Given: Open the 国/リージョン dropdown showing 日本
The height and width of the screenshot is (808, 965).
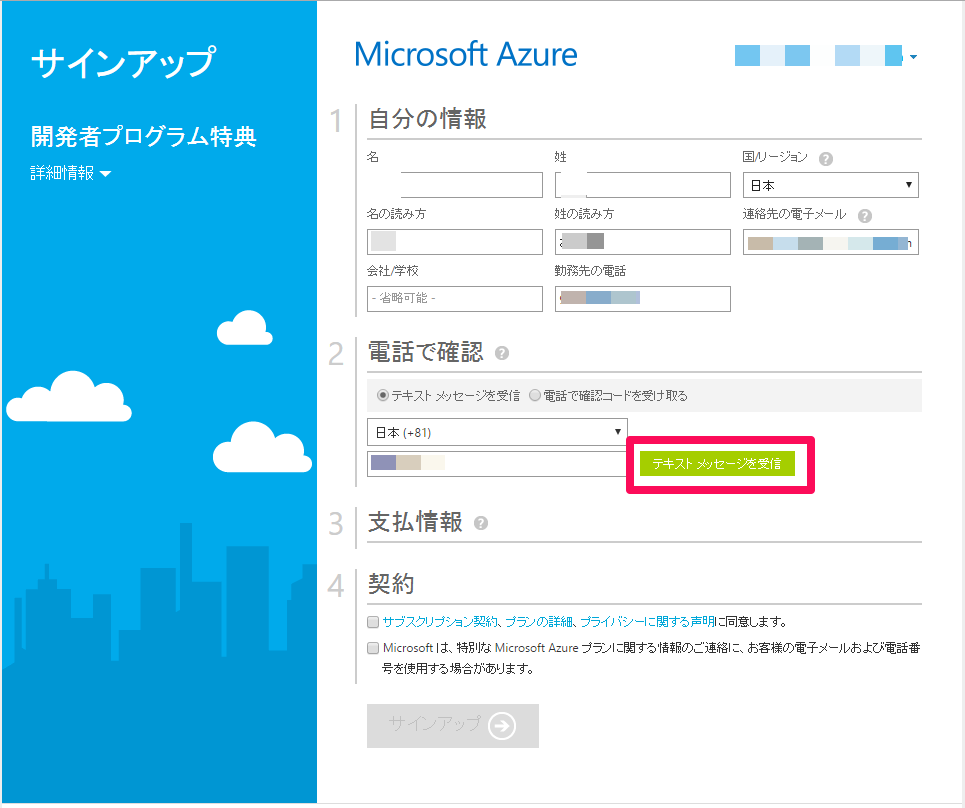Looking at the screenshot, I should (830, 185).
